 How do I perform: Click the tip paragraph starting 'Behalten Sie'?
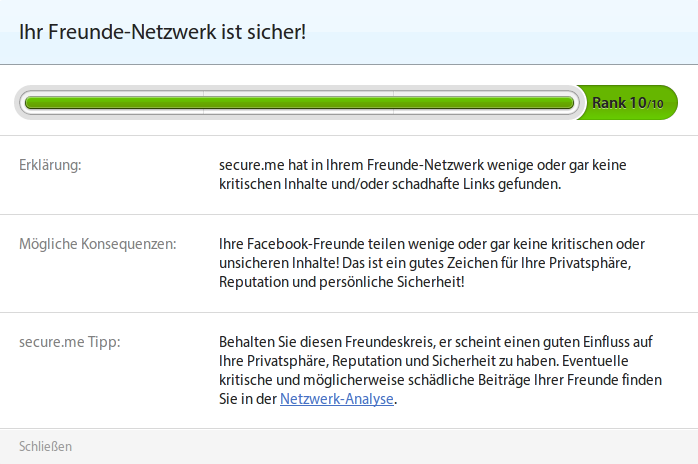coord(440,370)
